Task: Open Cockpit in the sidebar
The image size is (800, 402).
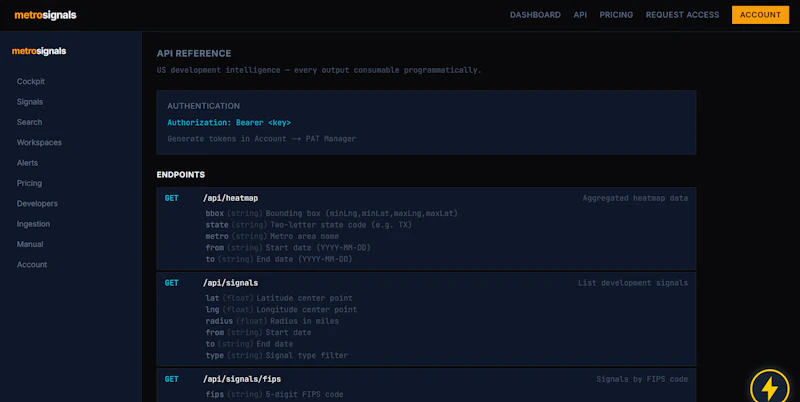Action: [x=31, y=82]
